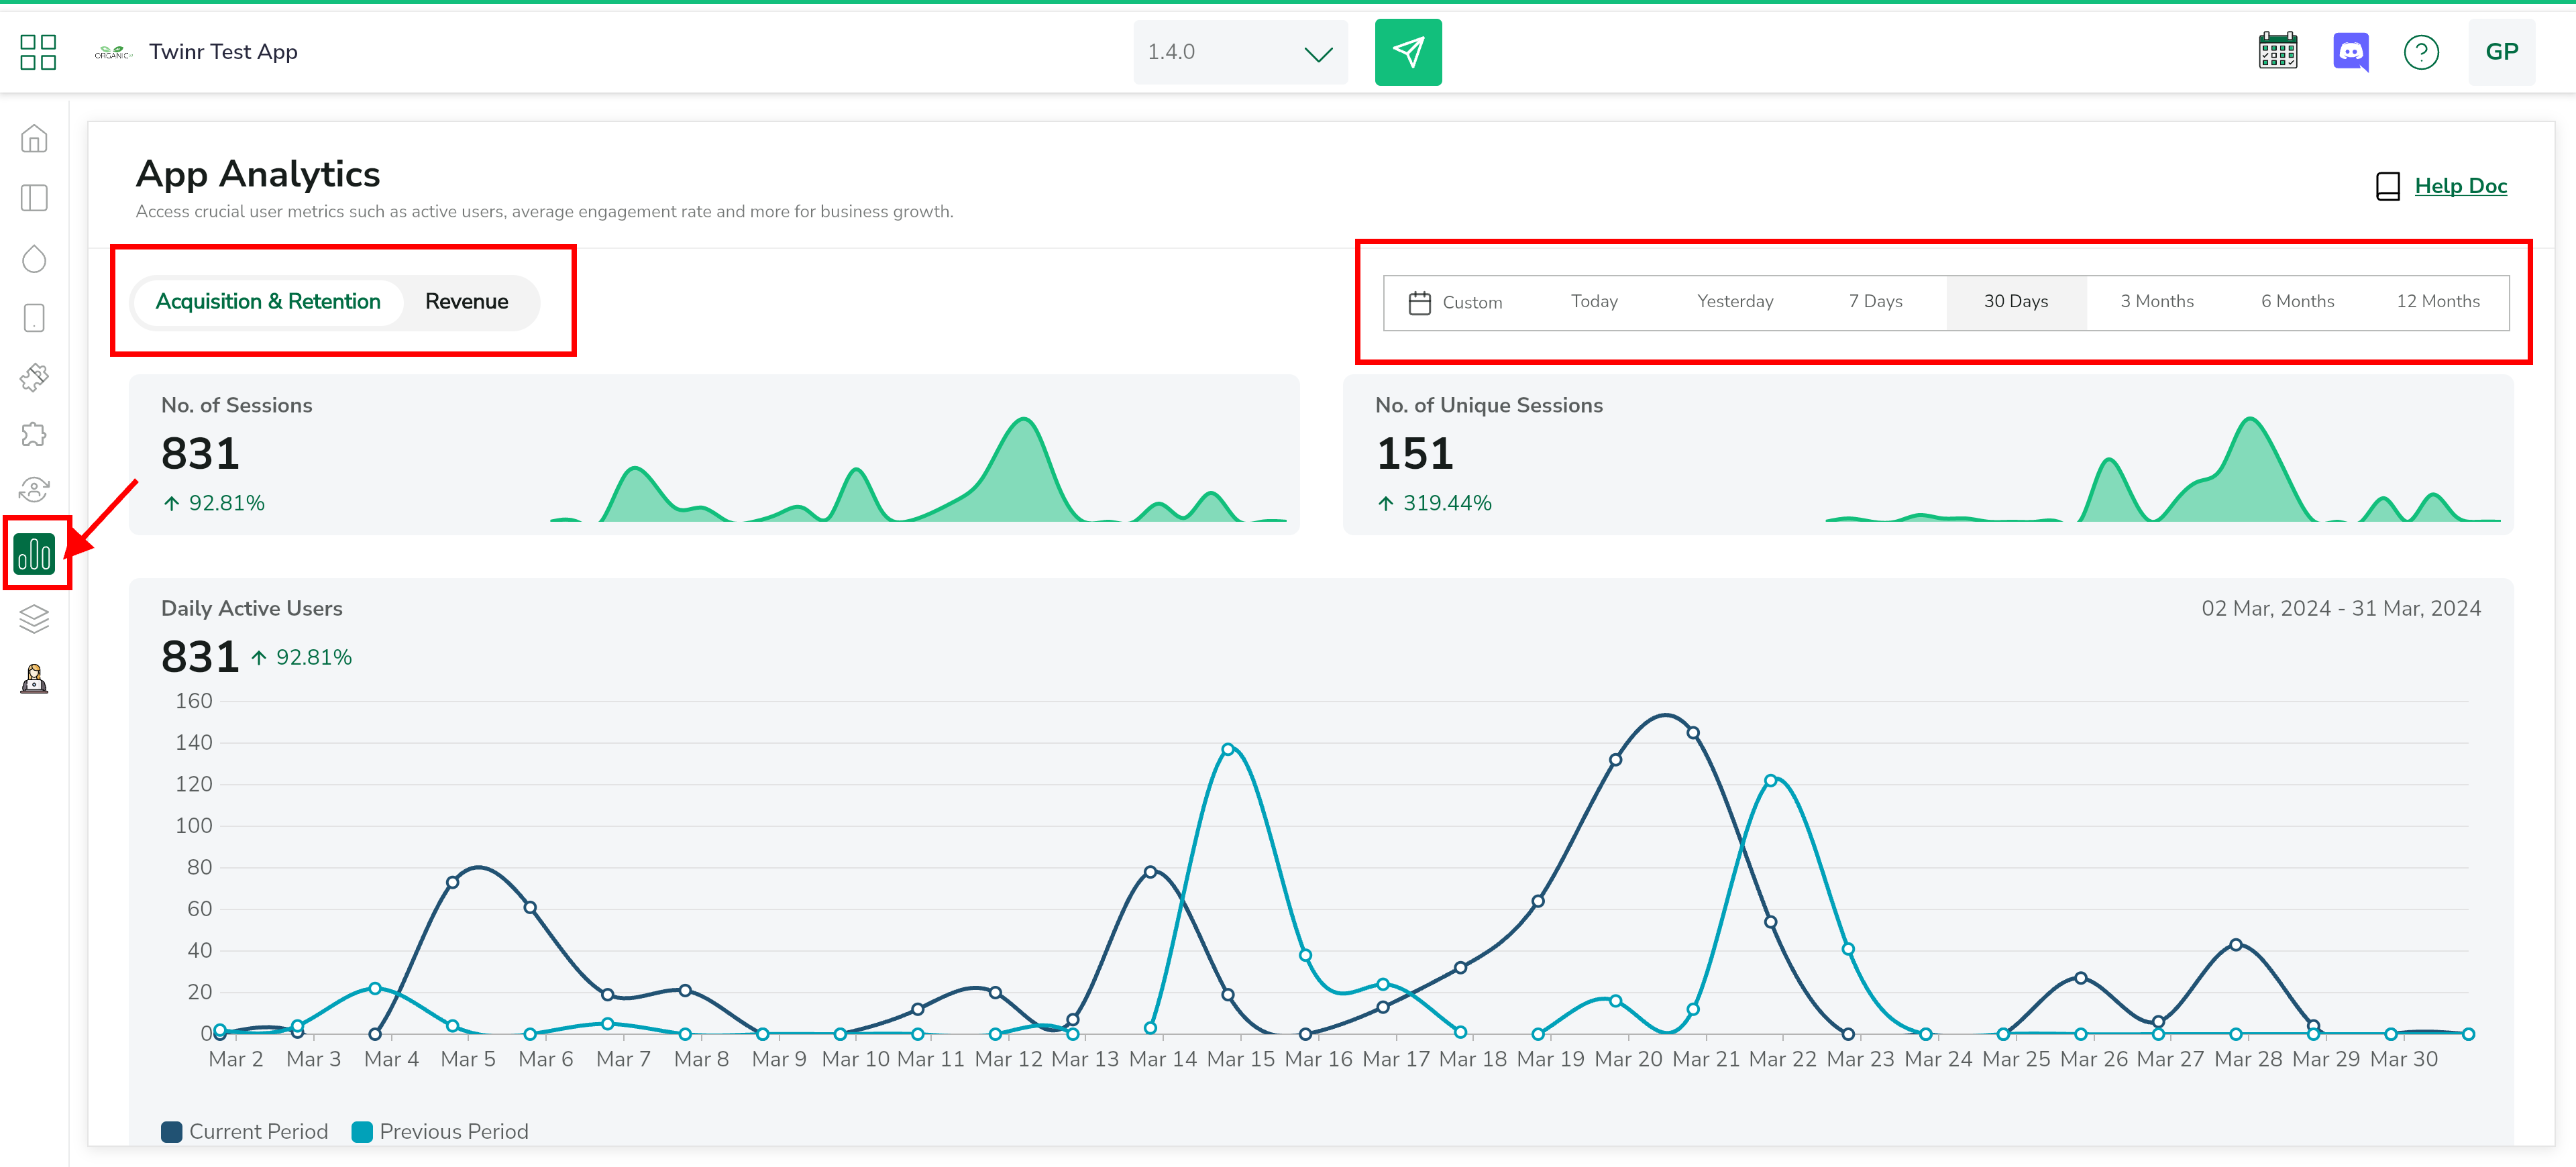Switch to the Revenue tab

tap(466, 302)
